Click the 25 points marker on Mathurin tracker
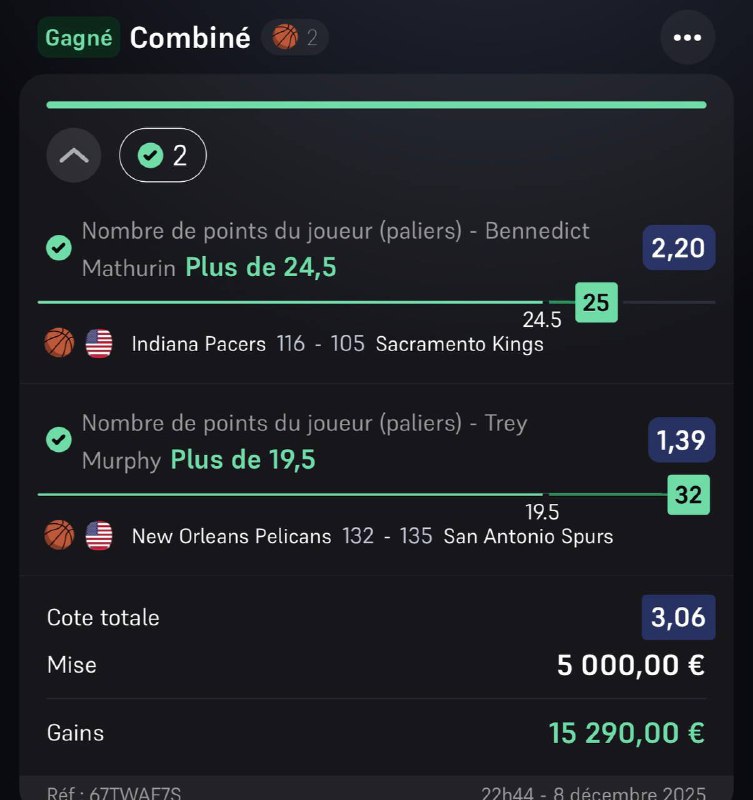This screenshot has width=753, height=800. [596, 302]
